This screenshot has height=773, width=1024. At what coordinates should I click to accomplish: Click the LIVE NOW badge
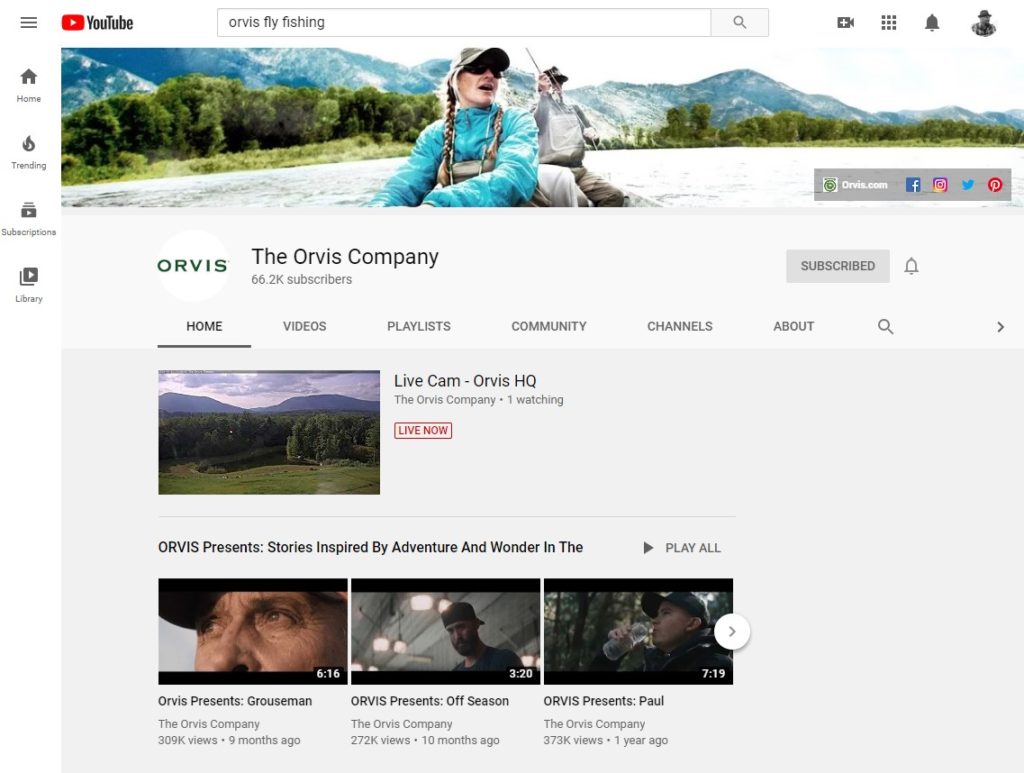[423, 430]
